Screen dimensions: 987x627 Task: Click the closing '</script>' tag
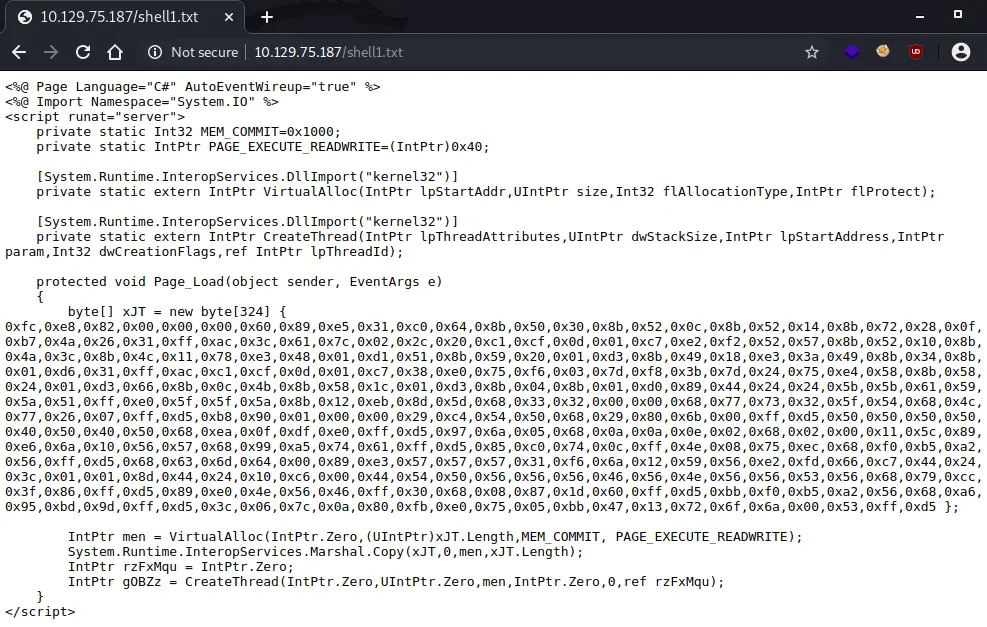pos(40,611)
